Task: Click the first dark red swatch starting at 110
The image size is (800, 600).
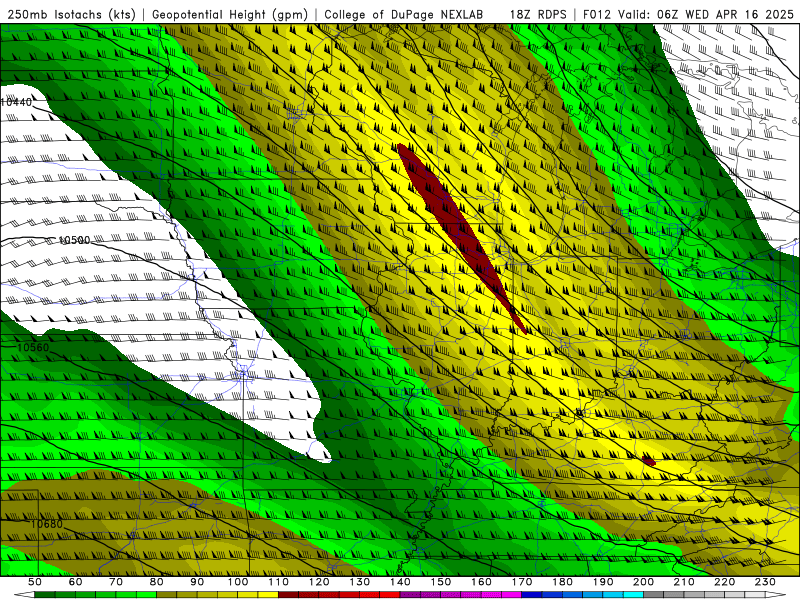Action: [x=288, y=595]
